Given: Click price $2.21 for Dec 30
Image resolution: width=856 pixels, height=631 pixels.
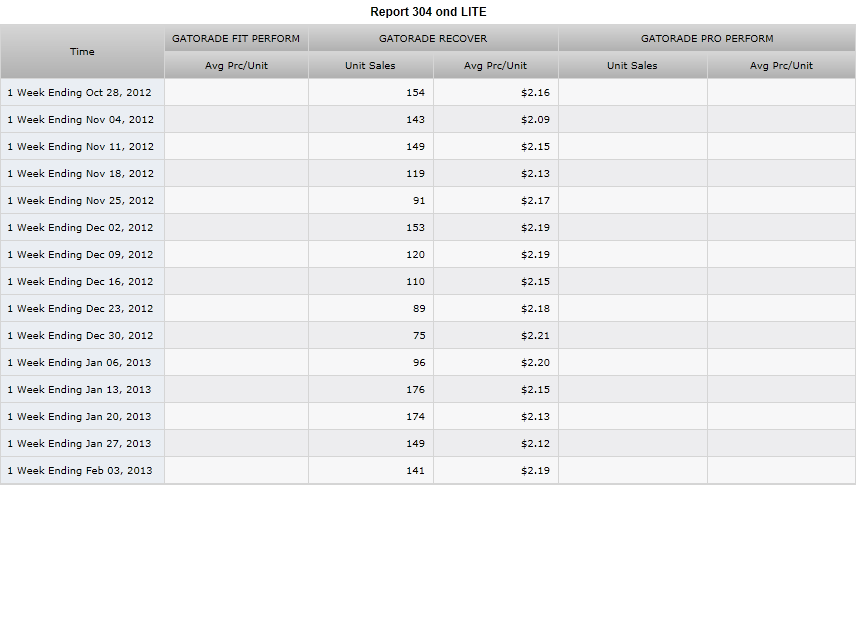Looking at the screenshot, I should tap(535, 336).
